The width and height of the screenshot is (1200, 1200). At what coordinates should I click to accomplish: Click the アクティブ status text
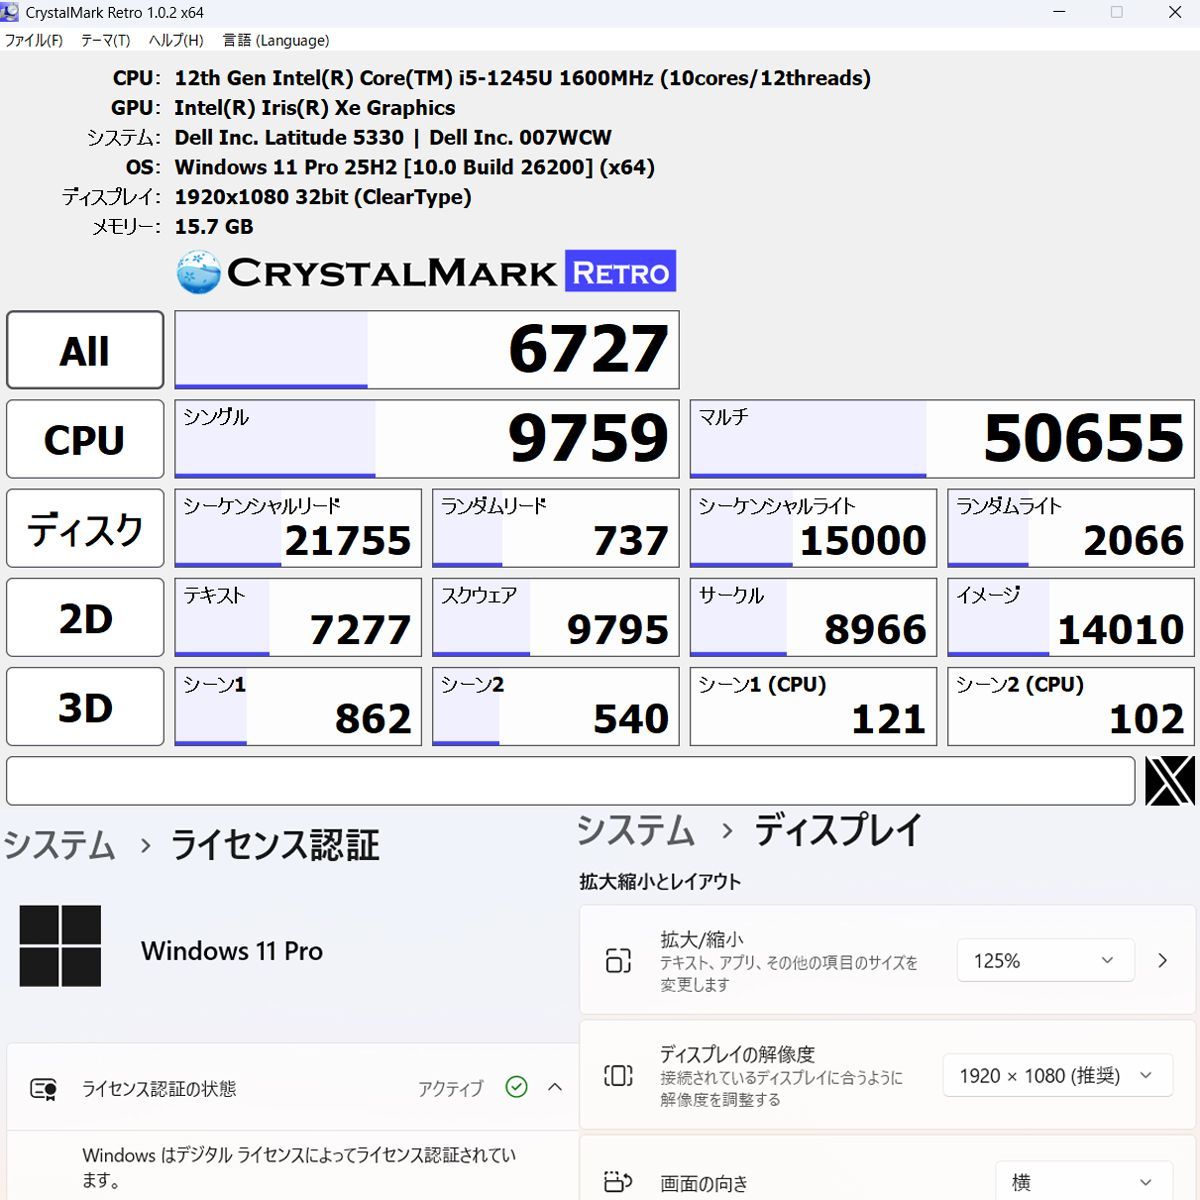point(450,1088)
